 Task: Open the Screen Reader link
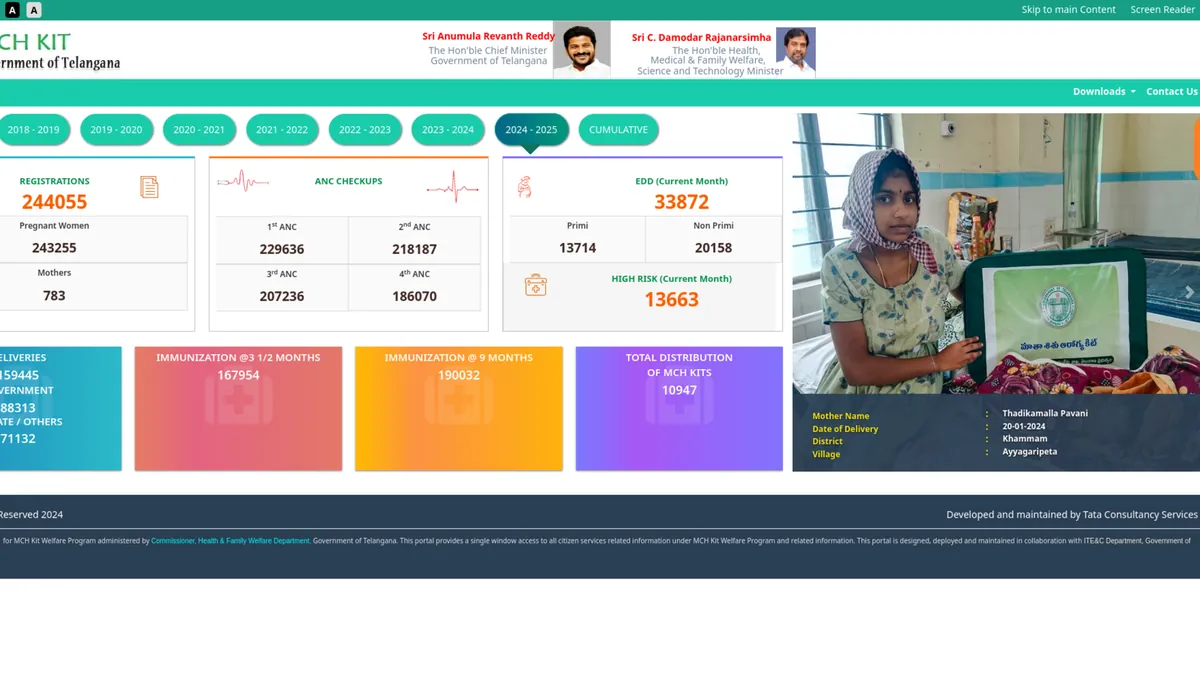point(1163,10)
